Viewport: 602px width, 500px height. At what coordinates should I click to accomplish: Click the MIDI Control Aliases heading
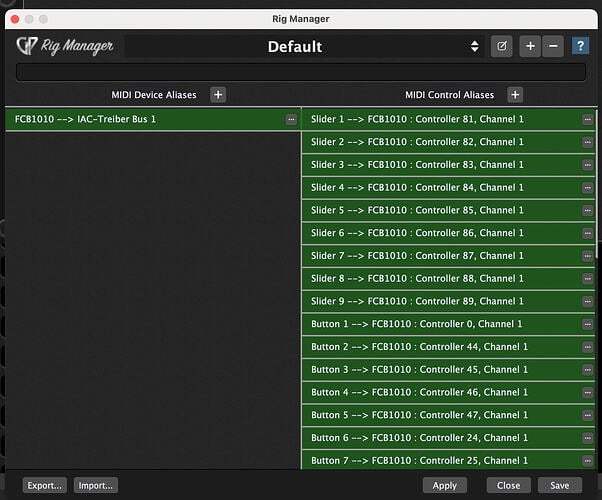pyautogui.click(x=450, y=95)
